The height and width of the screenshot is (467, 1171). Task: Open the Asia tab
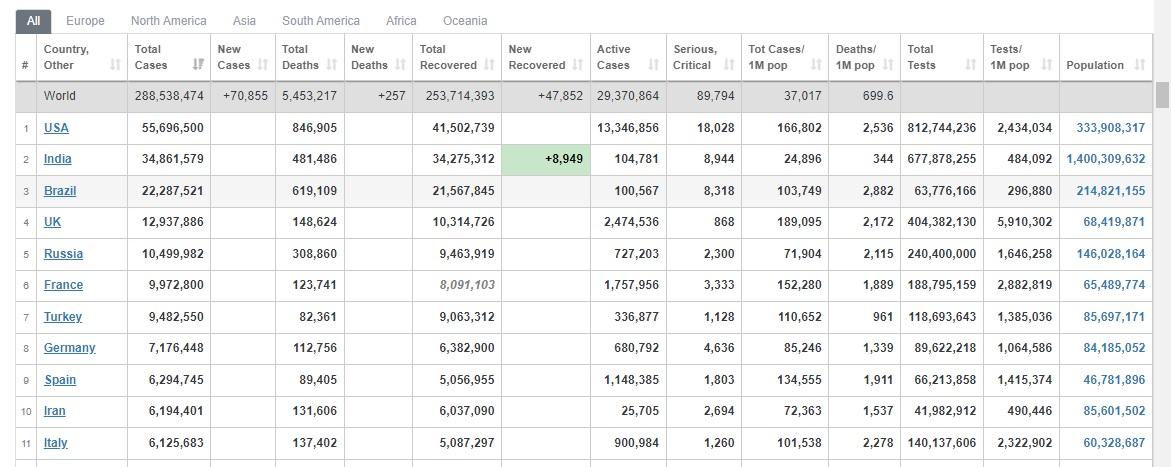pos(244,21)
